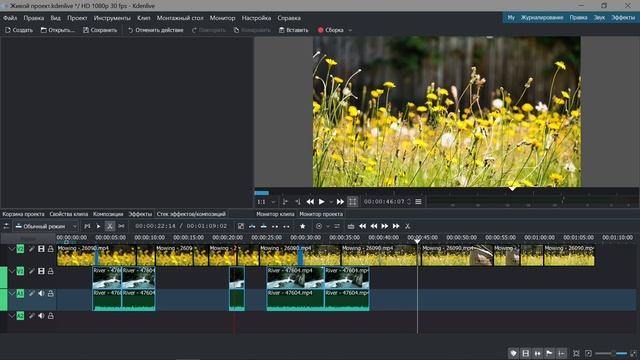
Task: Select the razor/cut tool in timeline toolbar
Action: (110, 226)
